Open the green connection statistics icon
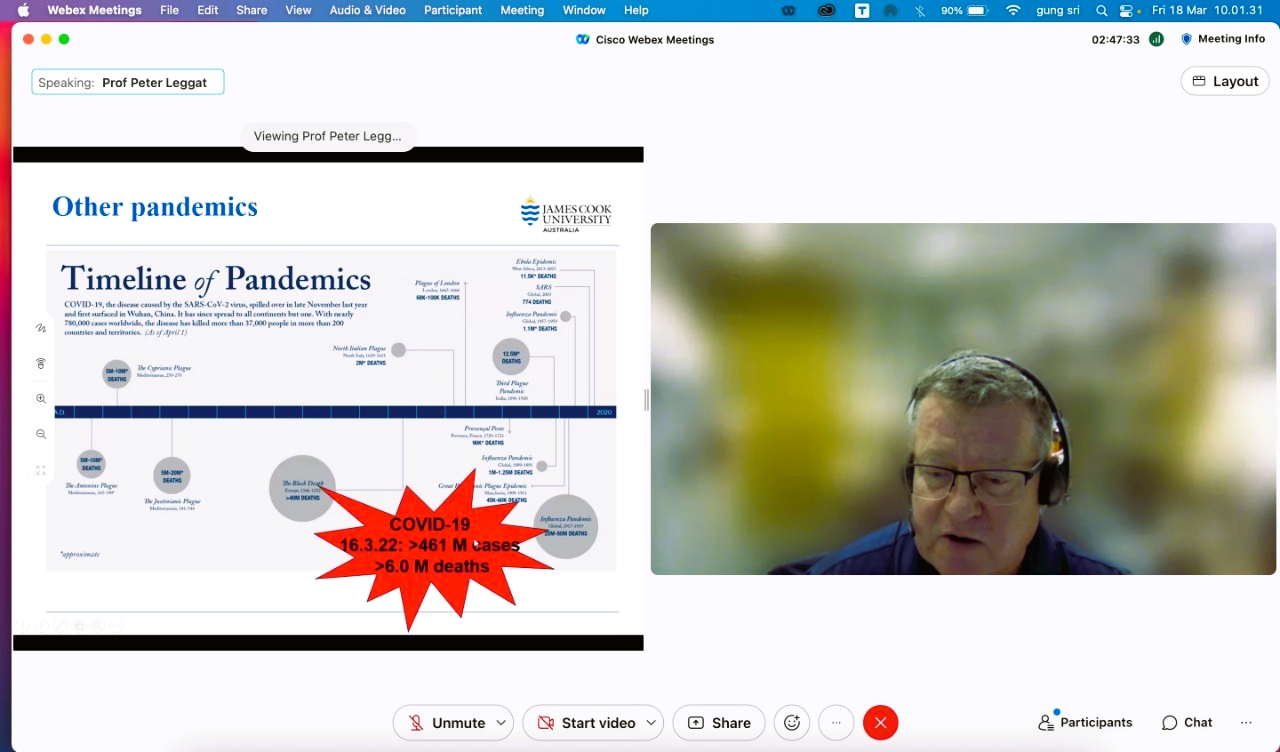Screen dimensions: 1280x752 point(1156,39)
